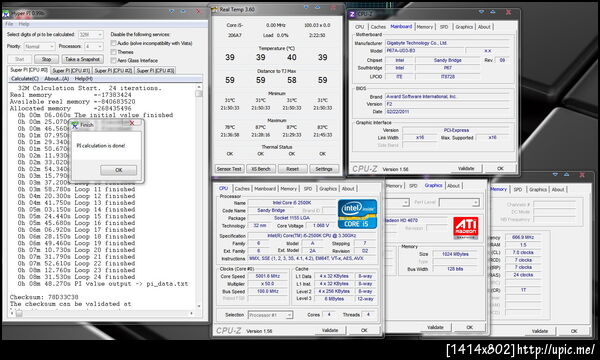Open Memory tab in CPU-Z Mainboard window
Screen dimensions: 600x360
point(425,27)
